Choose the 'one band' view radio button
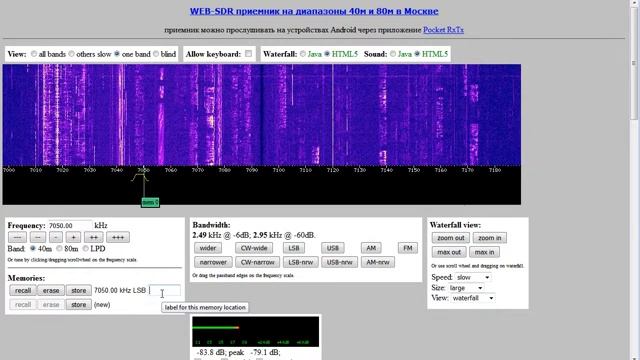 click(x=117, y=54)
